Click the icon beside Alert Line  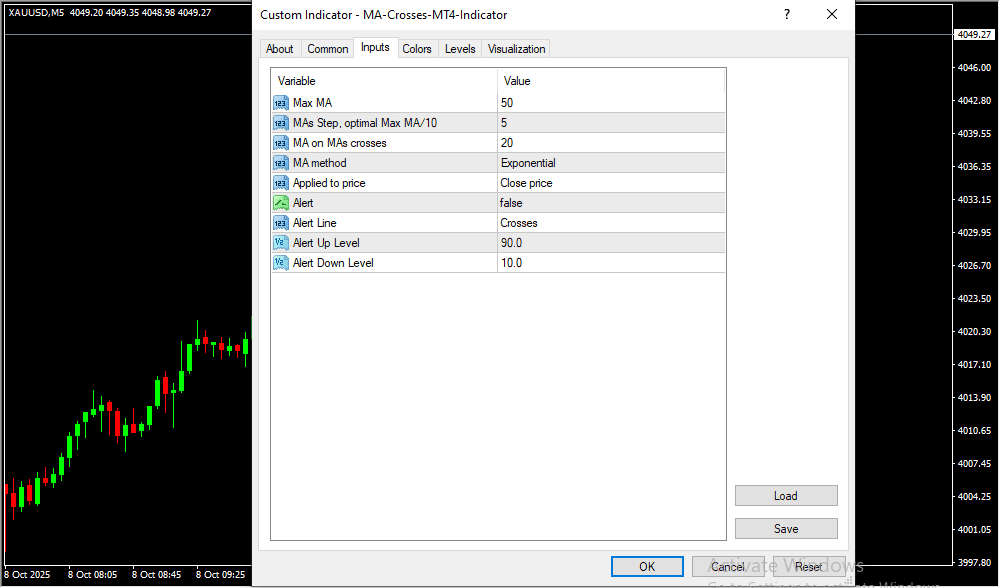(x=280, y=223)
